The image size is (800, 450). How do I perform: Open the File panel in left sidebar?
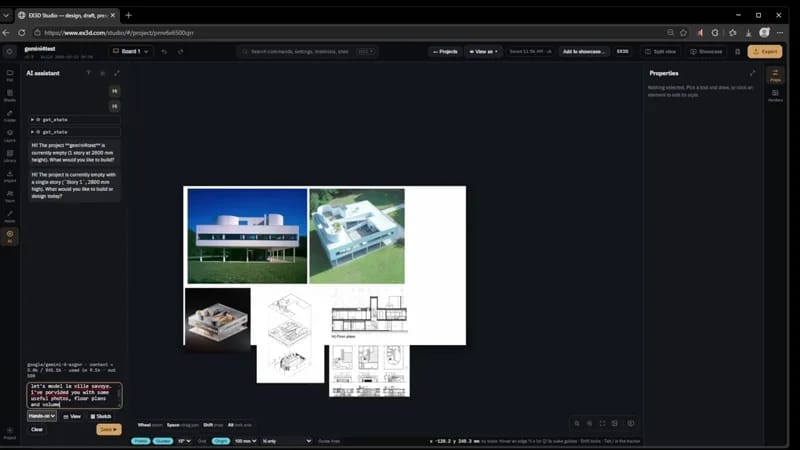click(x=10, y=76)
